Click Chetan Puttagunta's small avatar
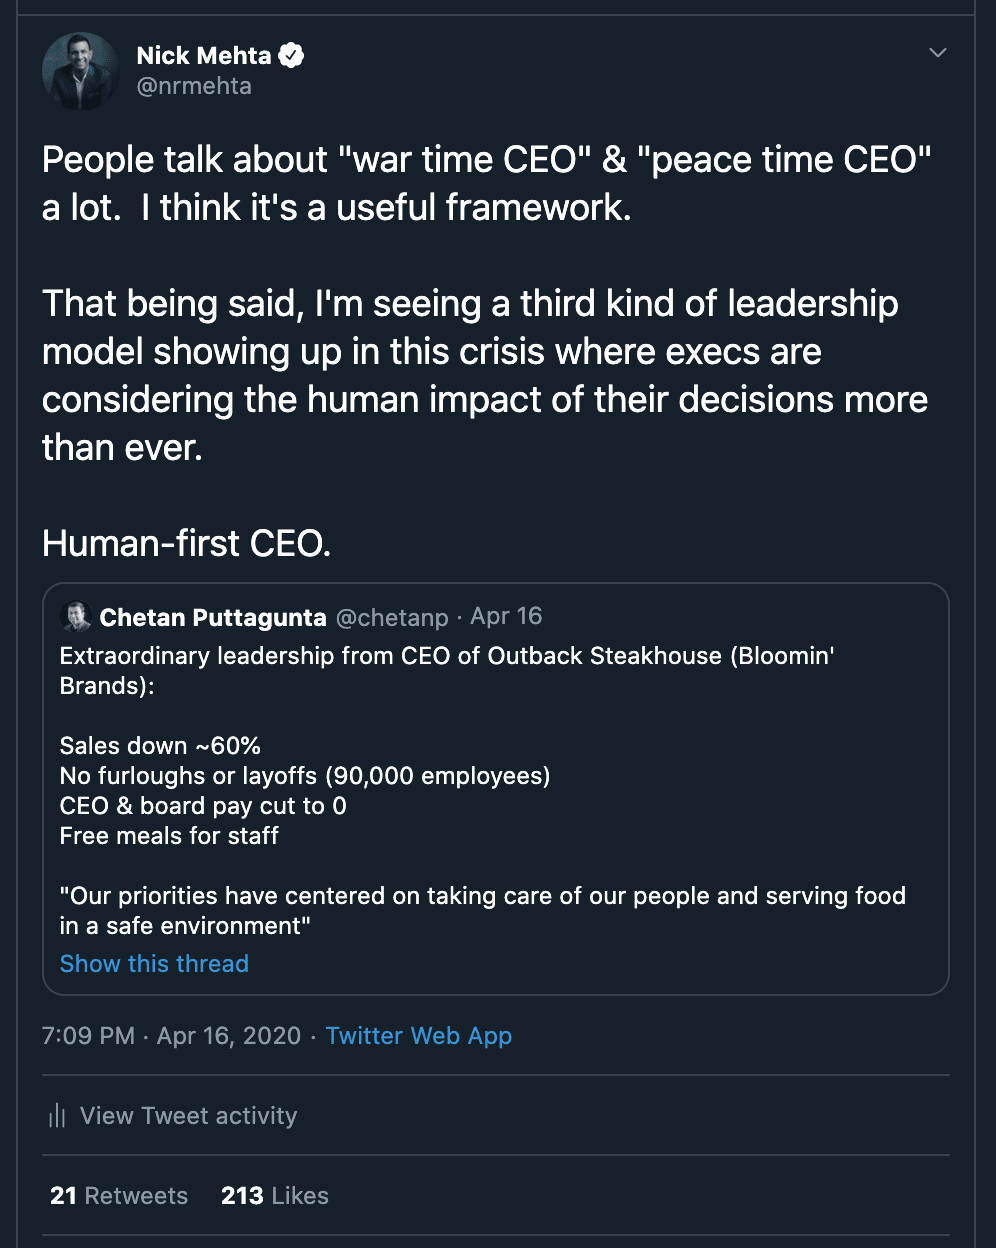This screenshot has width=996, height=1248. coord(76,617)
